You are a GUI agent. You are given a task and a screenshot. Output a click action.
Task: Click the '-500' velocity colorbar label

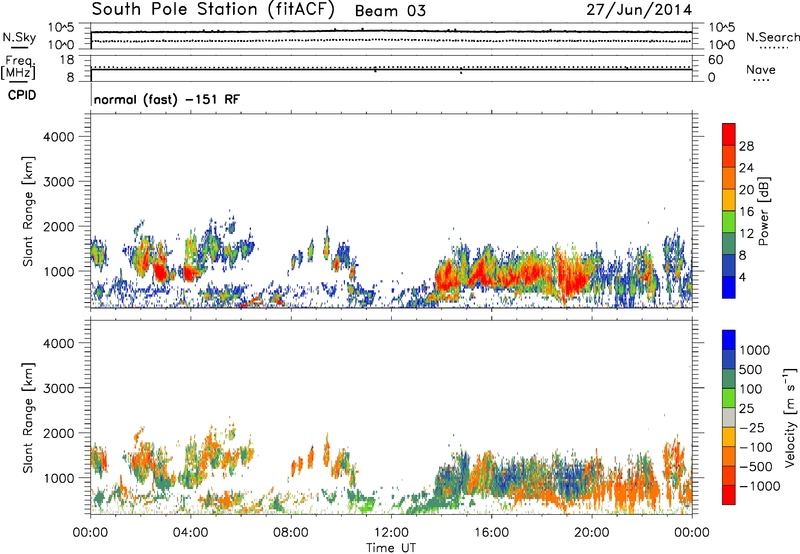coord(755,467)
